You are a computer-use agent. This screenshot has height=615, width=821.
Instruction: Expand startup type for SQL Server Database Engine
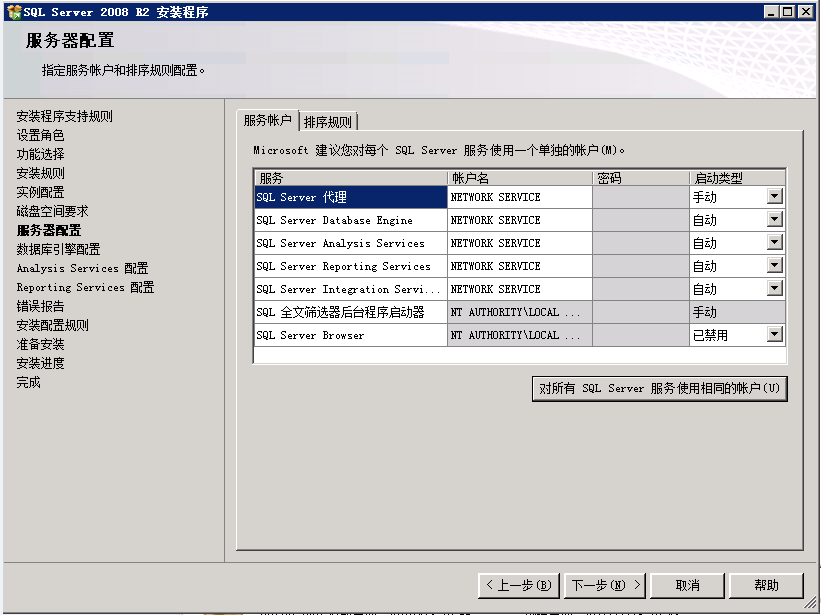coord(774,220)
